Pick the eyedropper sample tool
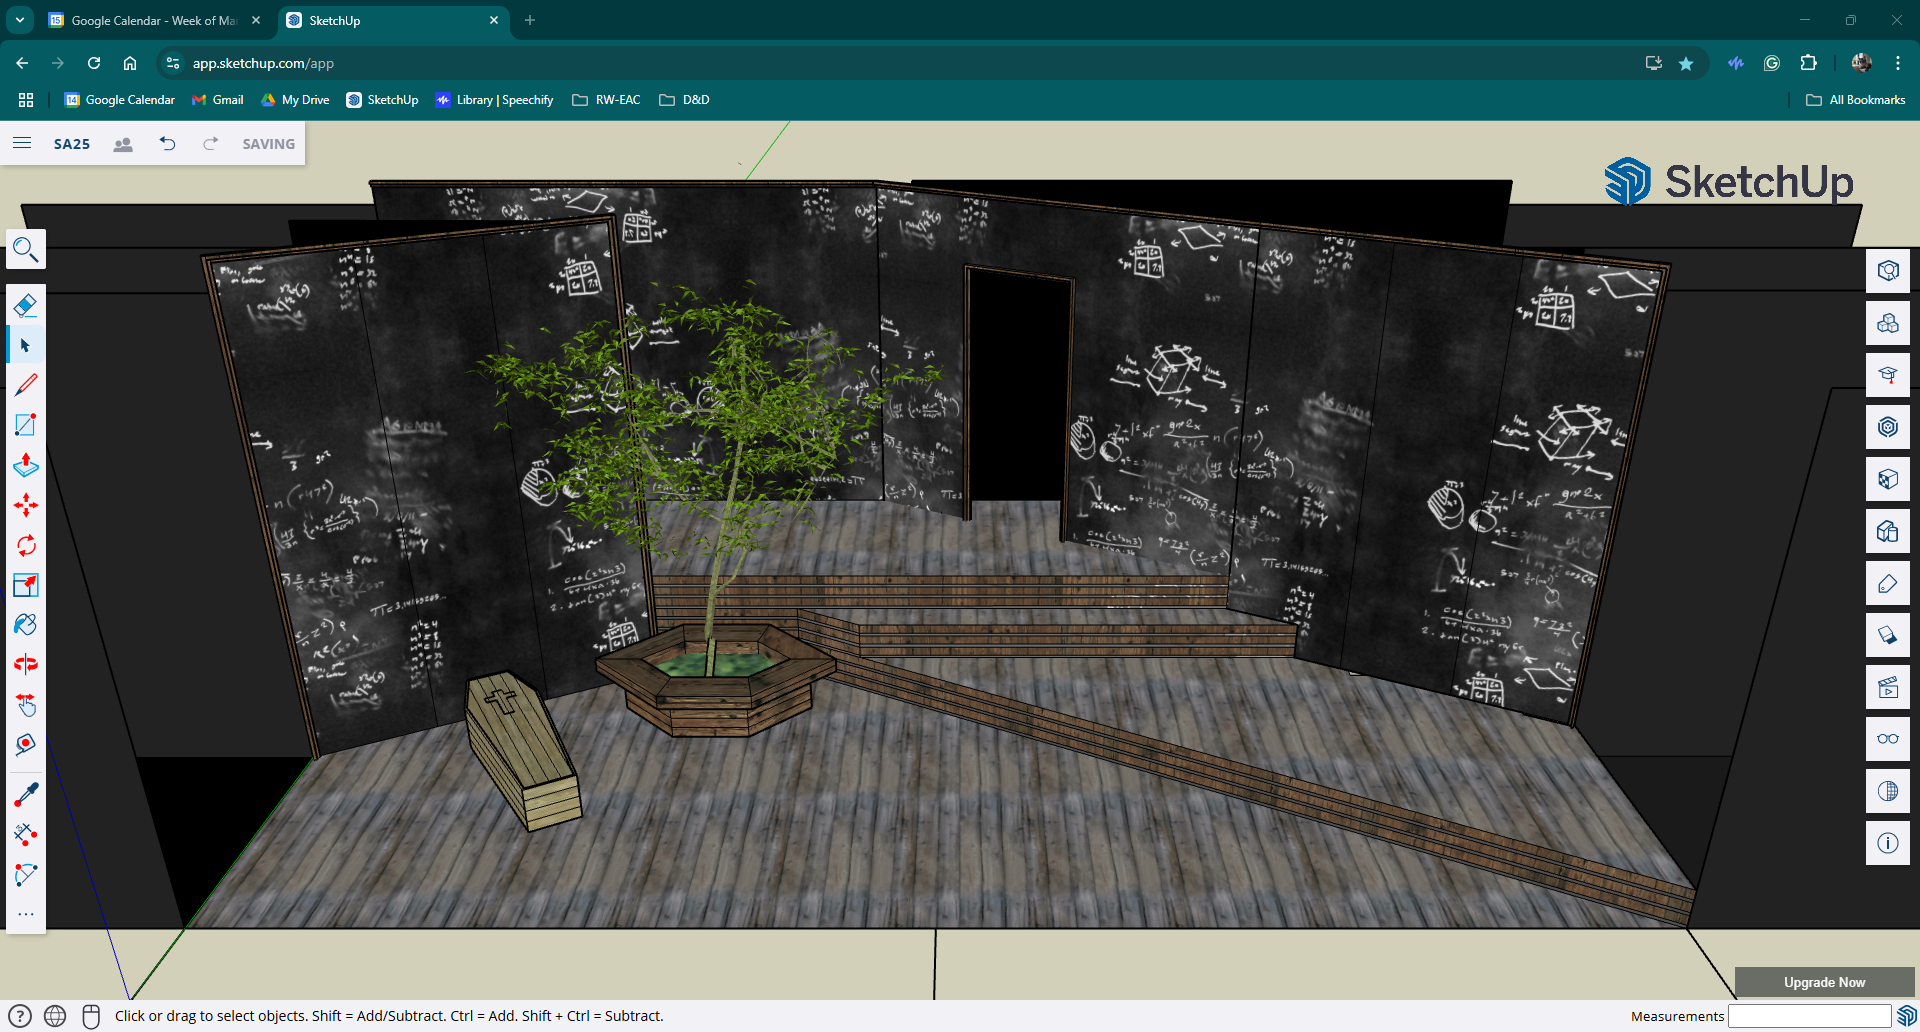1920x1032 pixels. [x=26, y=795]
